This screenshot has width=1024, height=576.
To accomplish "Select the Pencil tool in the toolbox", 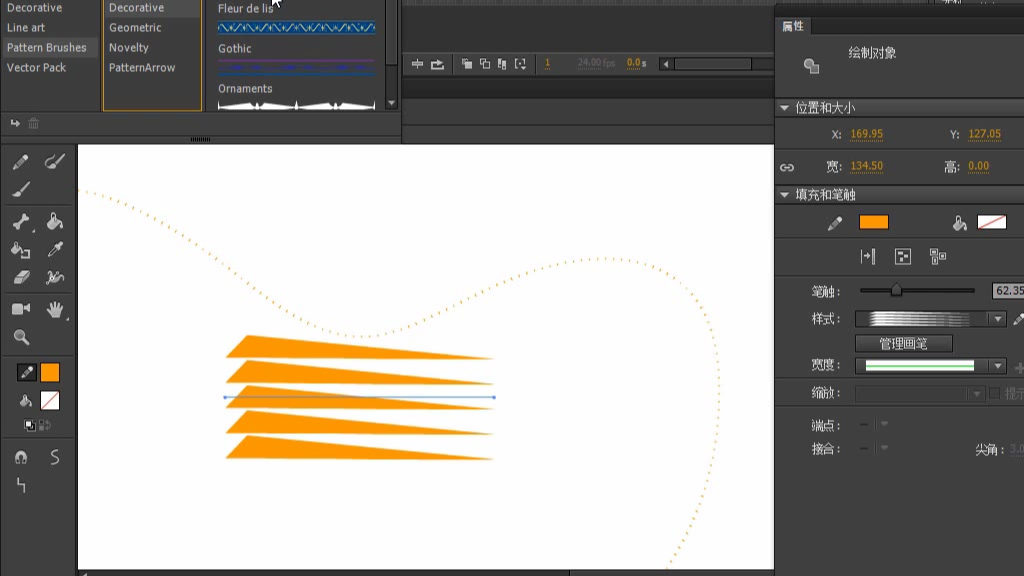I will [21, 162].
